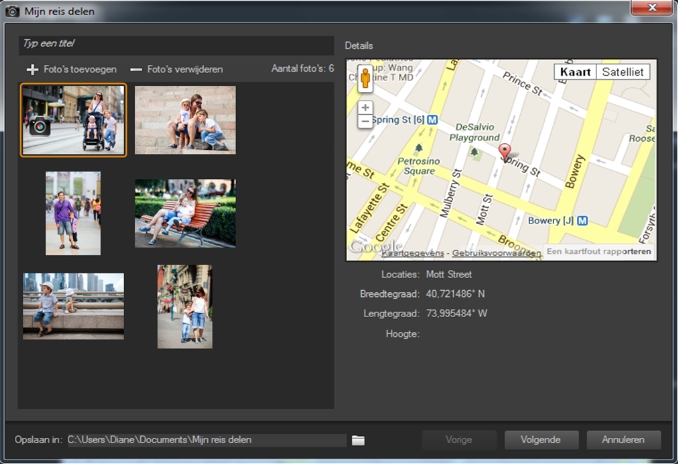Click the Opslaan in path field
Screen dimensions: 678x464
[205, 440]
